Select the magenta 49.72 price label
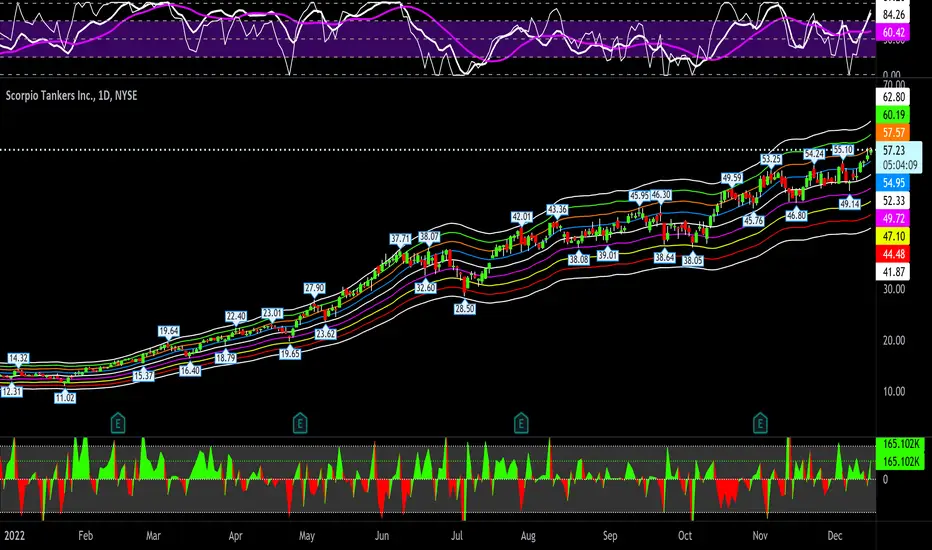 pyautogui.click(x=893, y=218)
